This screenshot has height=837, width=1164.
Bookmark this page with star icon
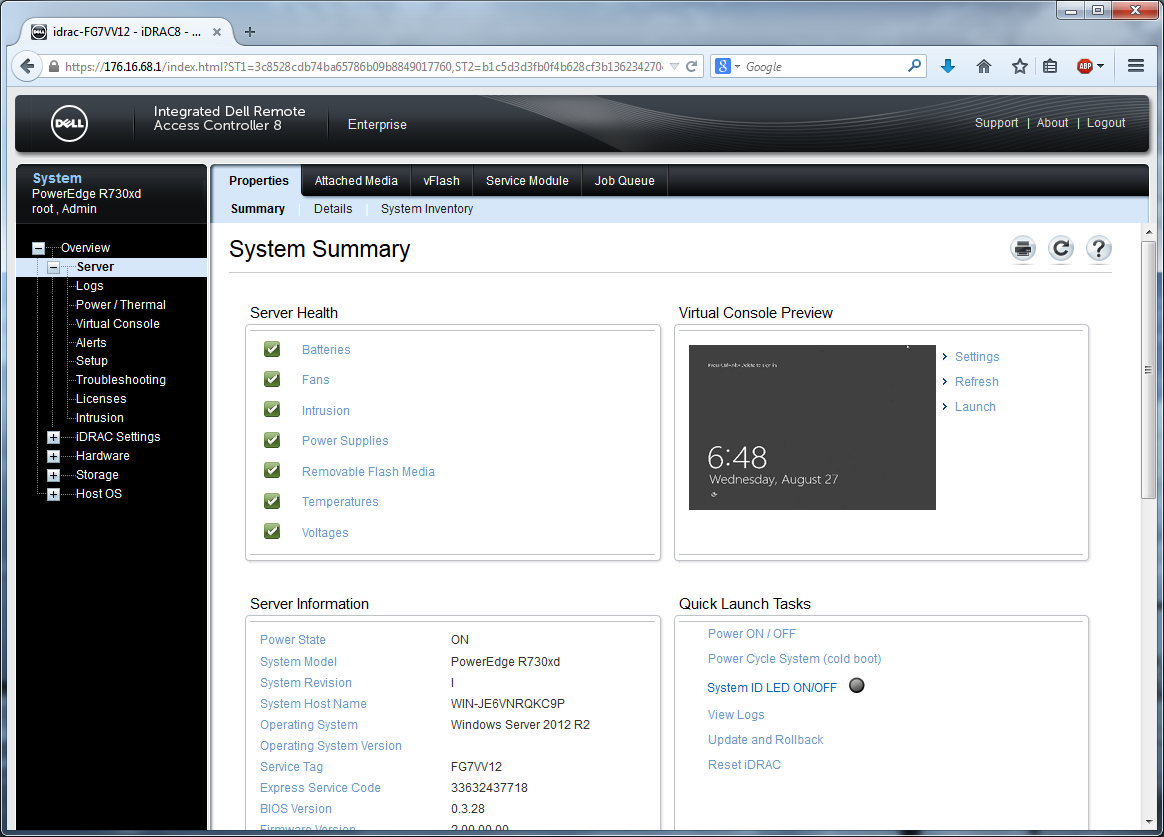coord(1019,66)
